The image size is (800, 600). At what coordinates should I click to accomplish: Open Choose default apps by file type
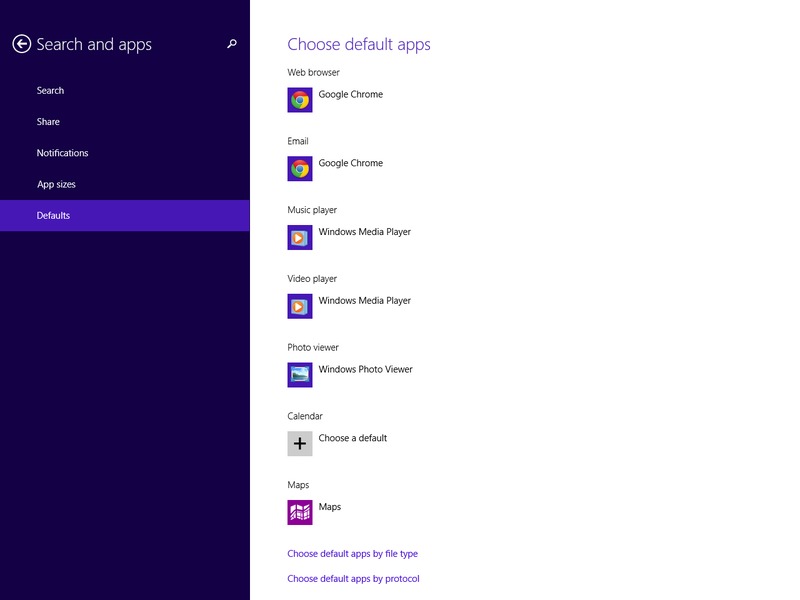tap(352, 554)
